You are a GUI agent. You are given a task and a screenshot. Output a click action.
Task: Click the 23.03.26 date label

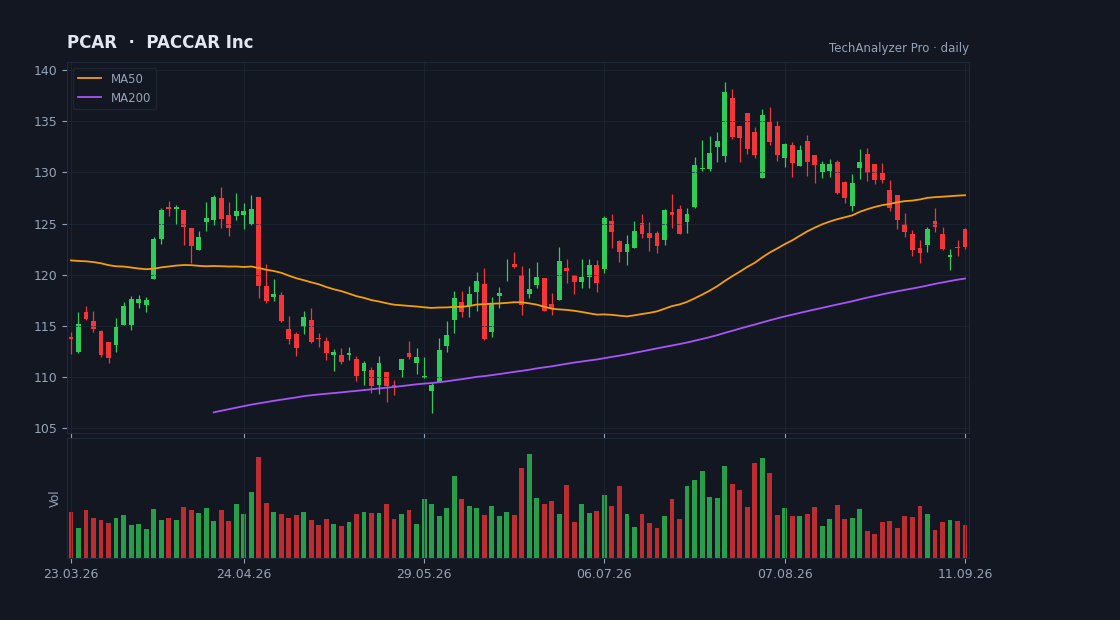(71, 574)
